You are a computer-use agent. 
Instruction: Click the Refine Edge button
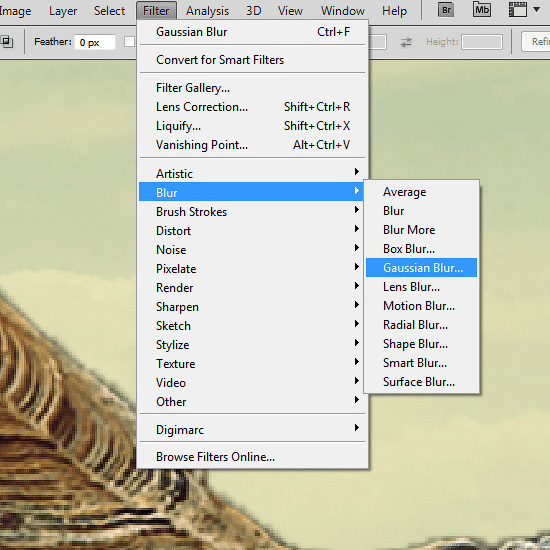coord(536,42)
